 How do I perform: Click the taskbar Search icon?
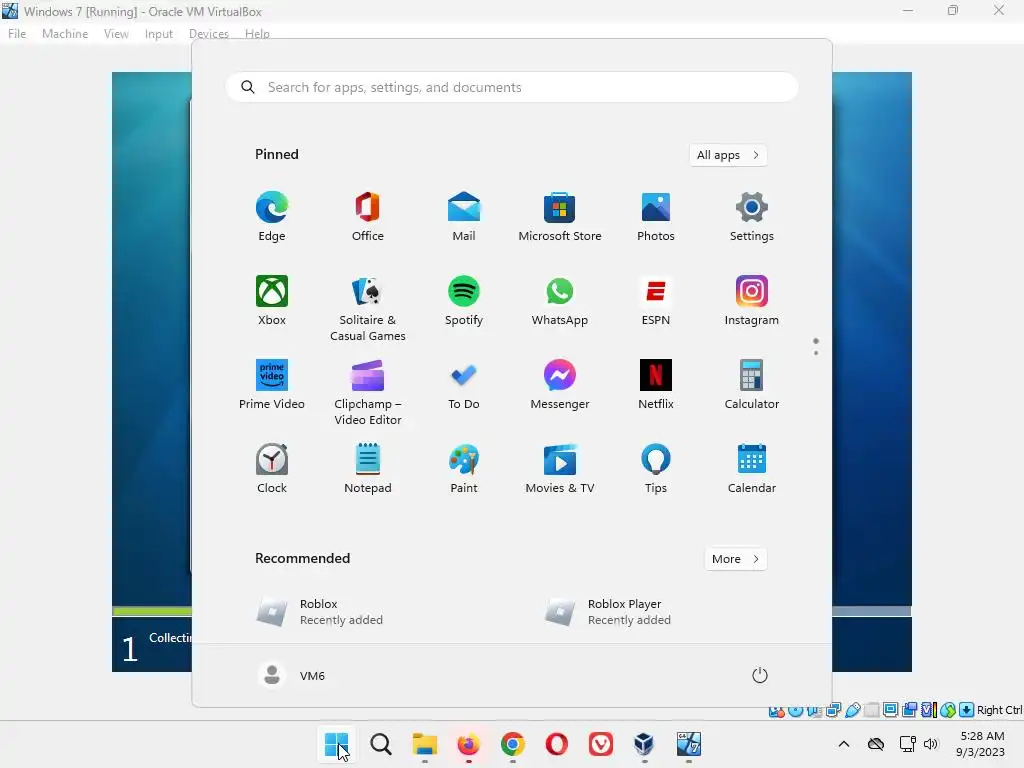coord(381,744)
